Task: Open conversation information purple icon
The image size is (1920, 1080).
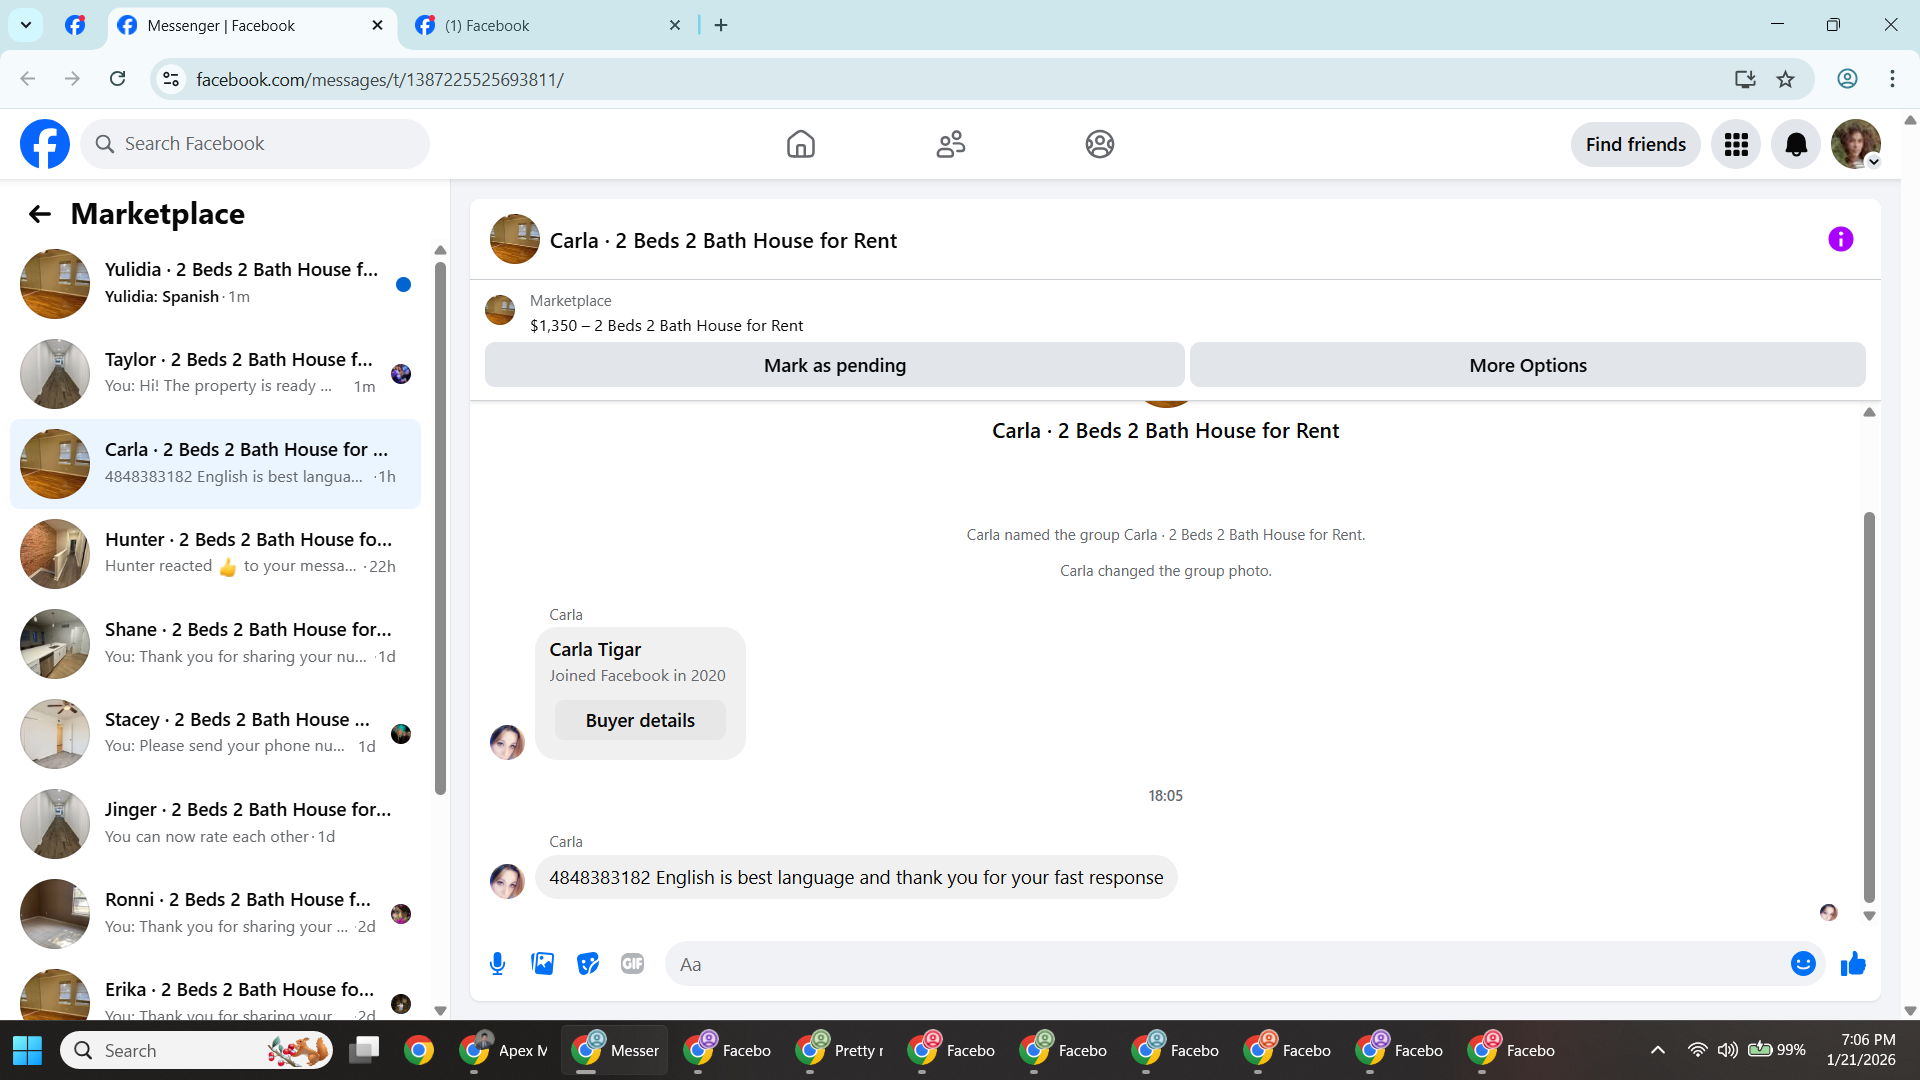Action: [1840, 239]
